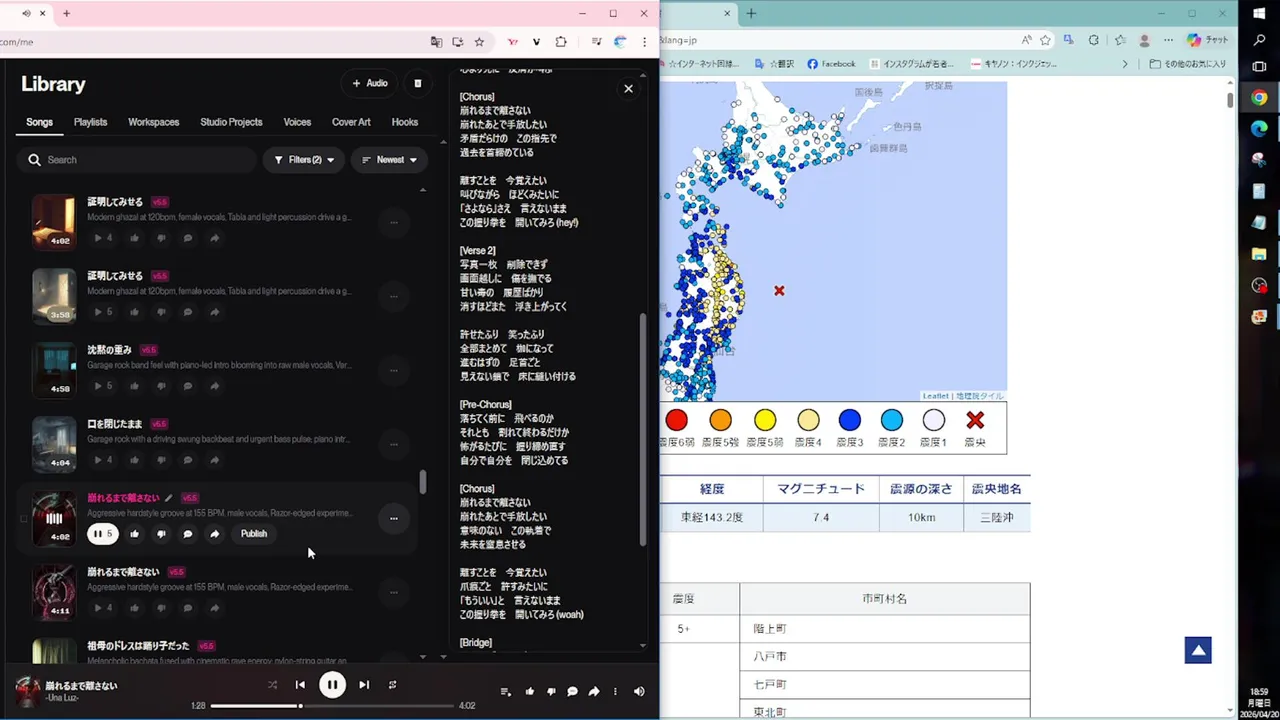The image size is (1280, 720).
Task: Pause playback with the main player button
Action: pyautogui.click(x=332, y=685)
